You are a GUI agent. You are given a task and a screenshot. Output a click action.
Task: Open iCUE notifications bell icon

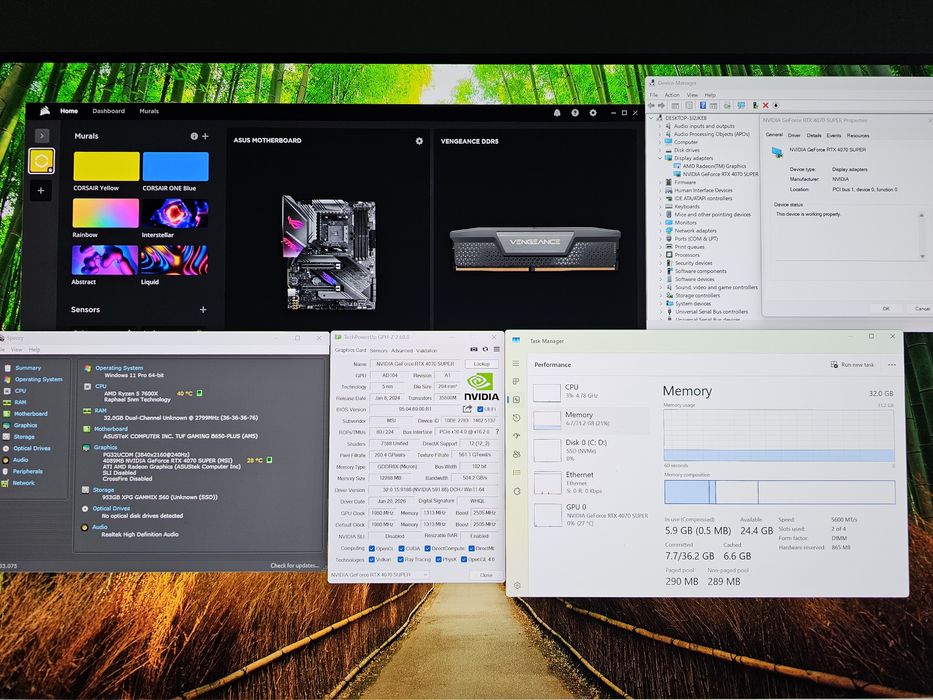[557, 112]
